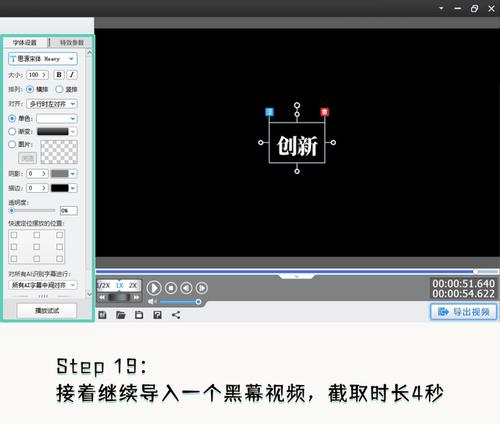Screen dimensions: 500x424
Task: Click the share icon in bottom toolbar
Action: point(176,315)
